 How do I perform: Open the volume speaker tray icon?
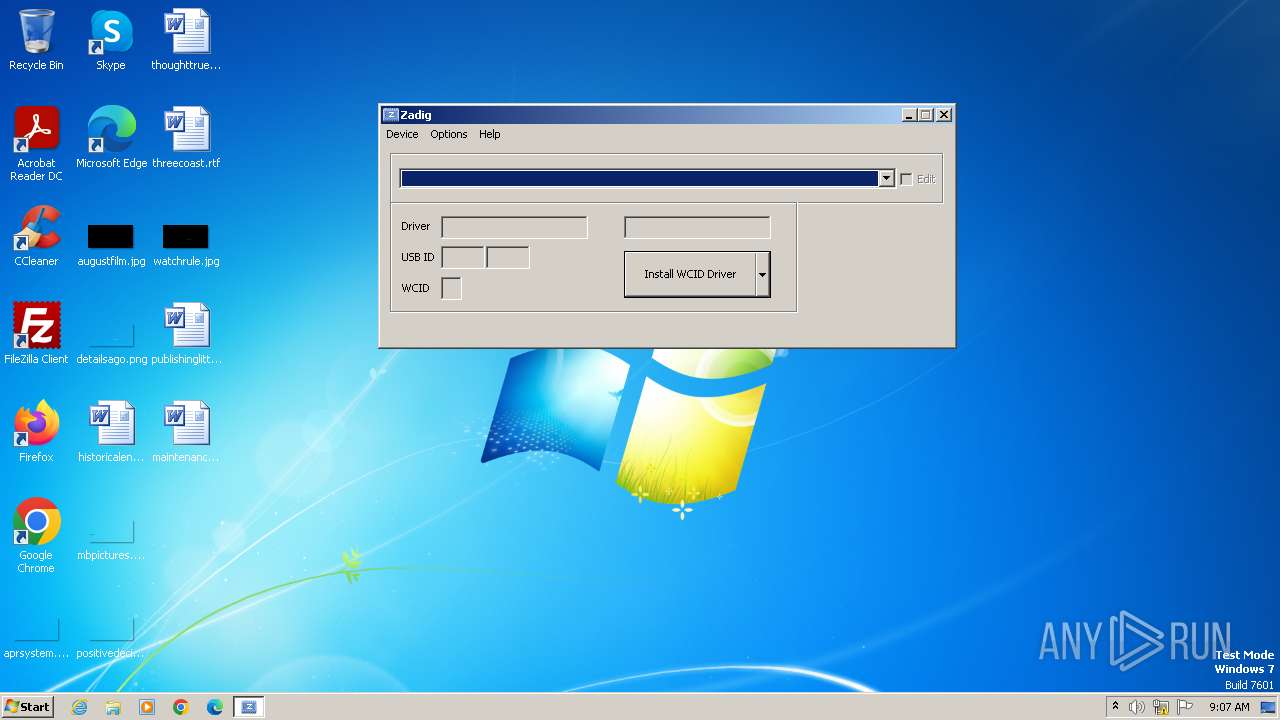click(1137, 707)
